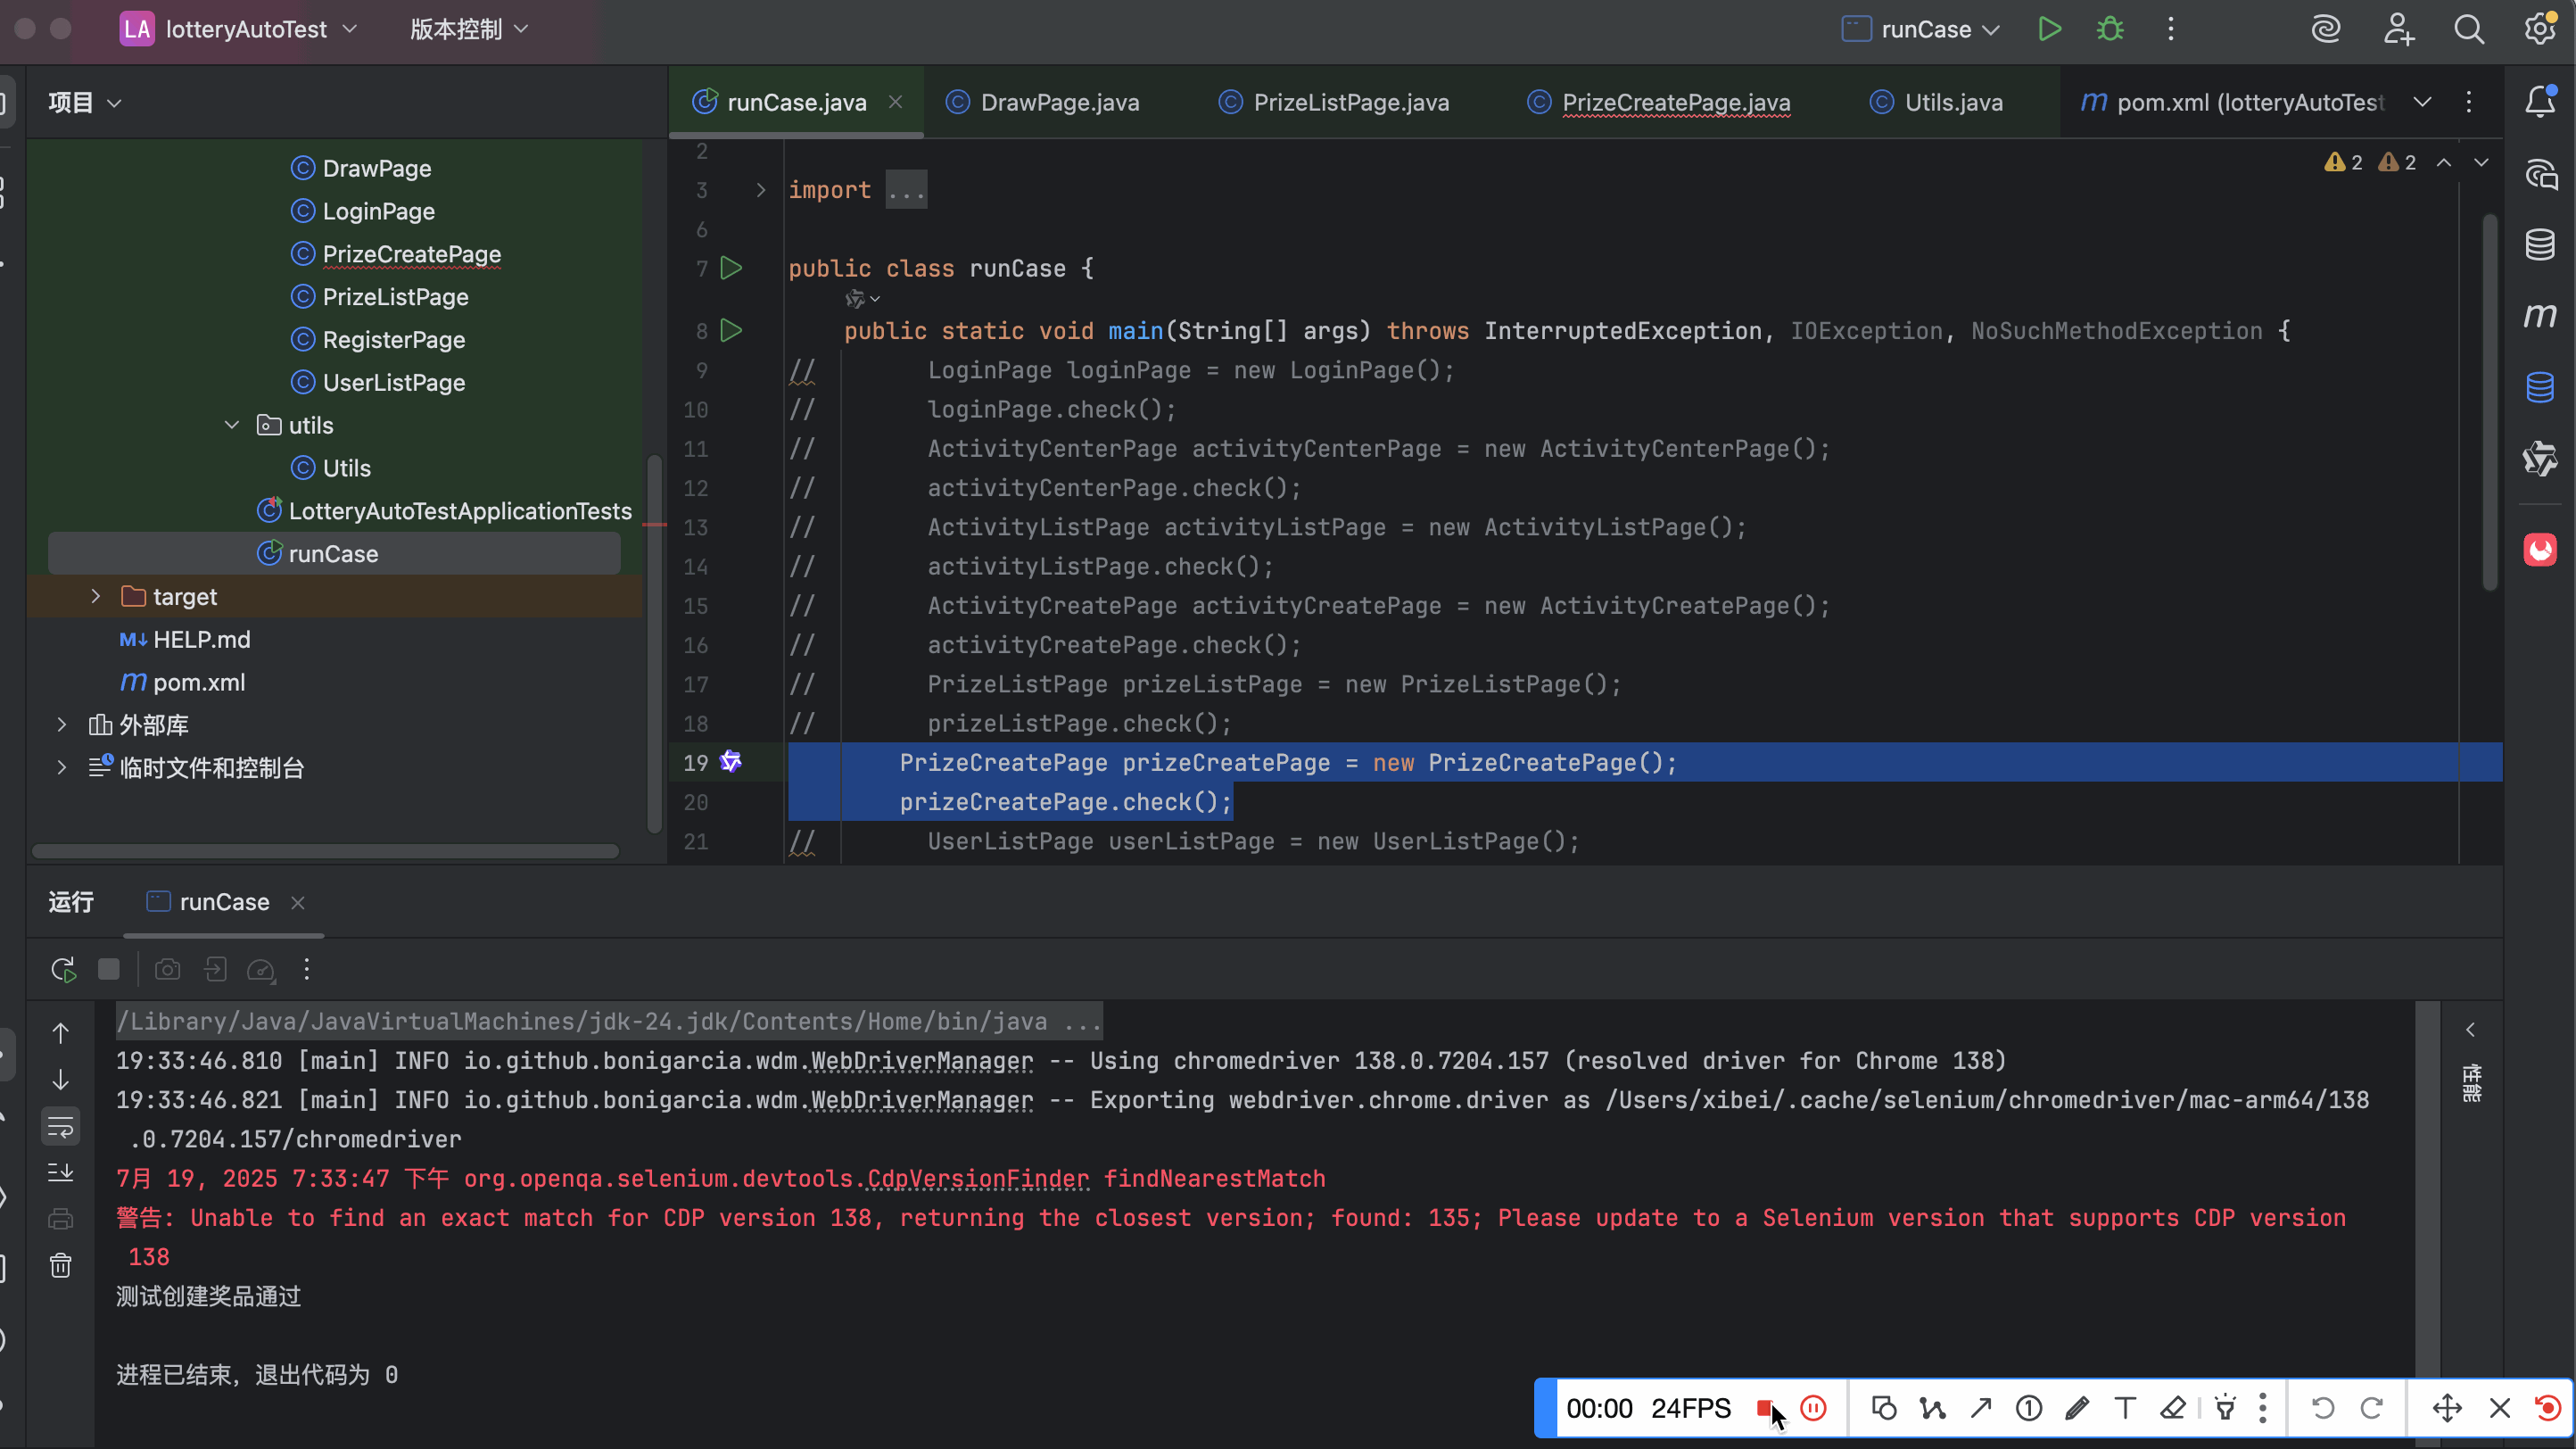Pause the screen recording
The image size is (2576, 1449).
click(1813, 1409)
